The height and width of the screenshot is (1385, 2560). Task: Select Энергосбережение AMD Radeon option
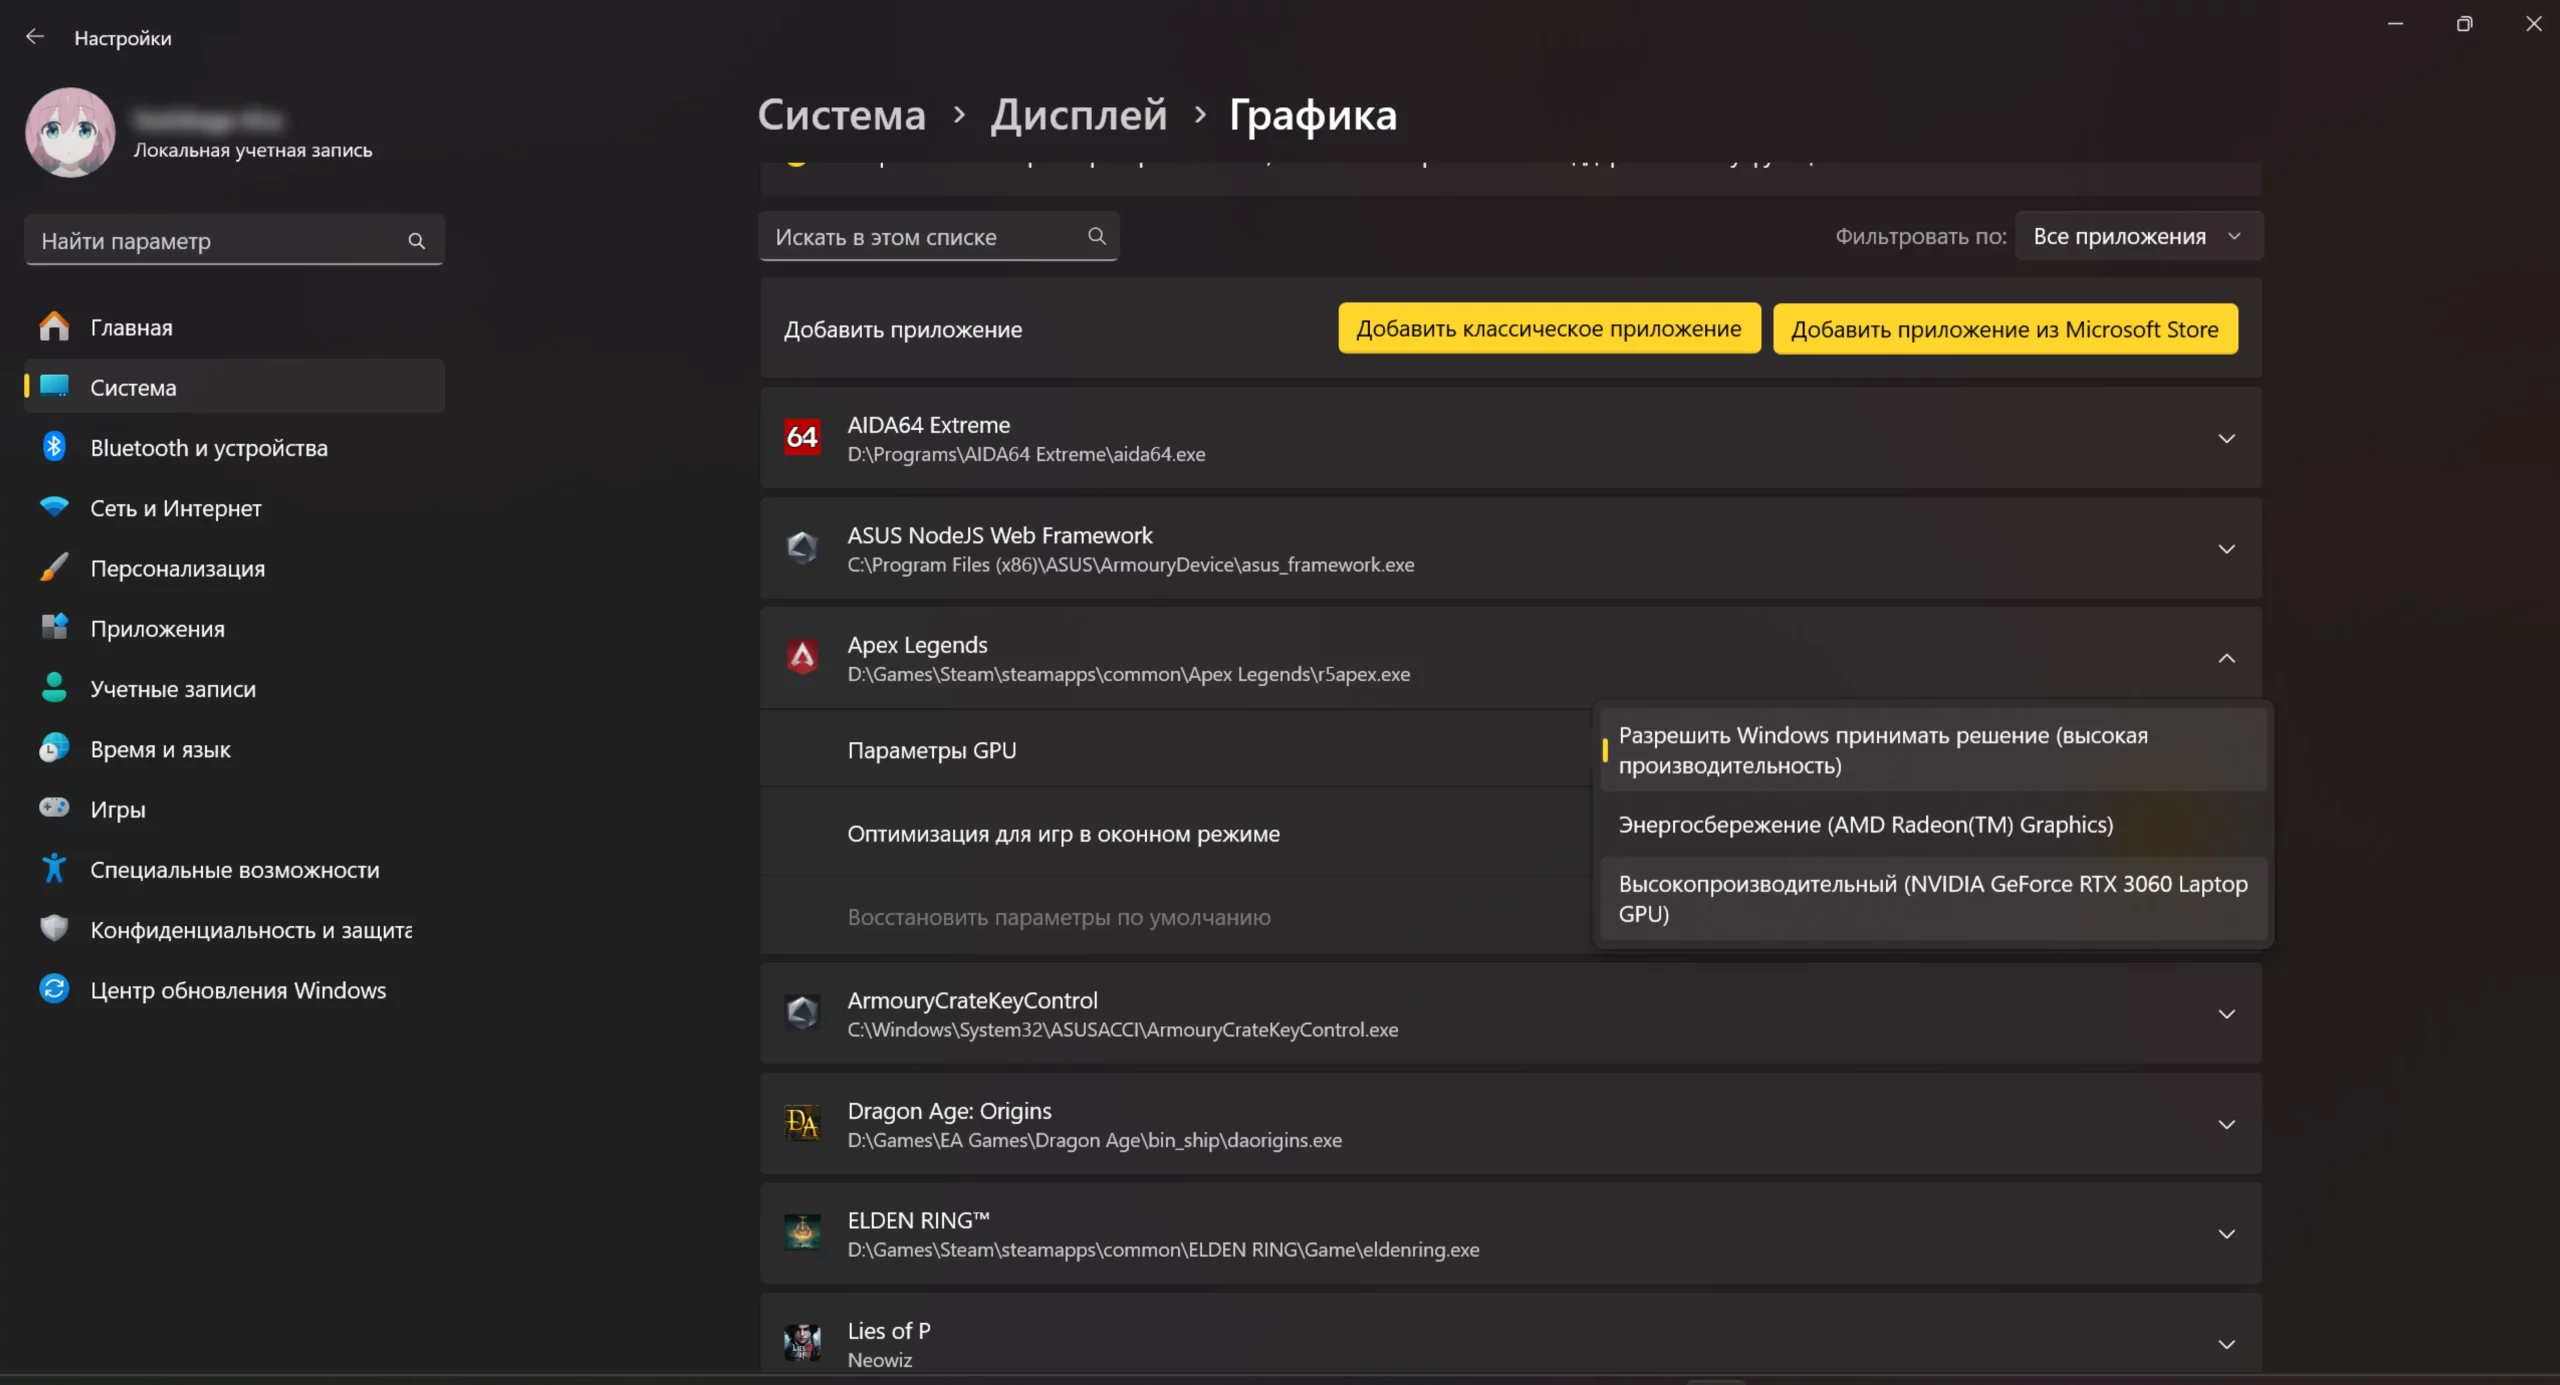coord(1865,824)
